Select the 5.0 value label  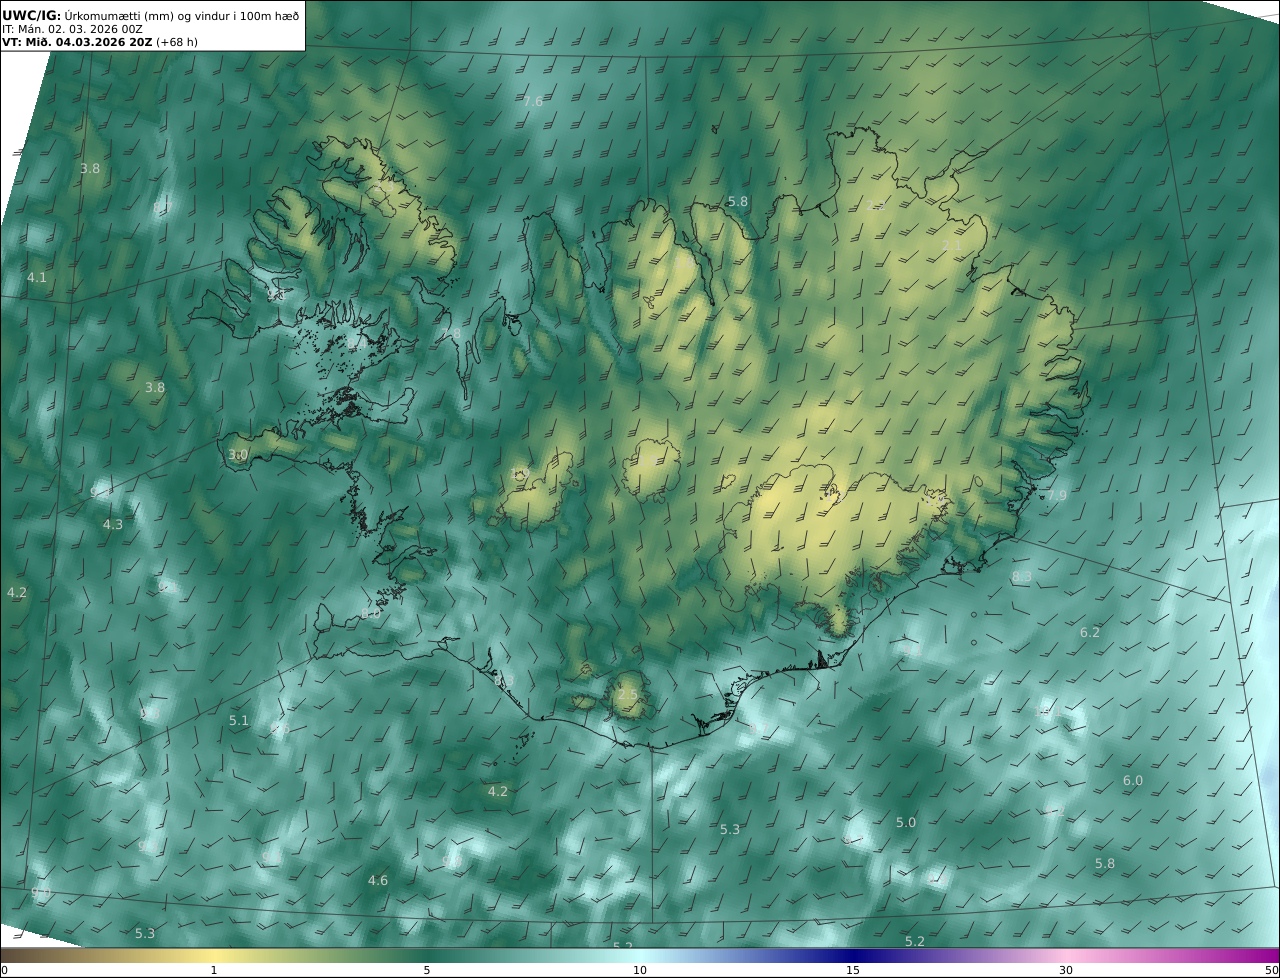coord(906,823)
